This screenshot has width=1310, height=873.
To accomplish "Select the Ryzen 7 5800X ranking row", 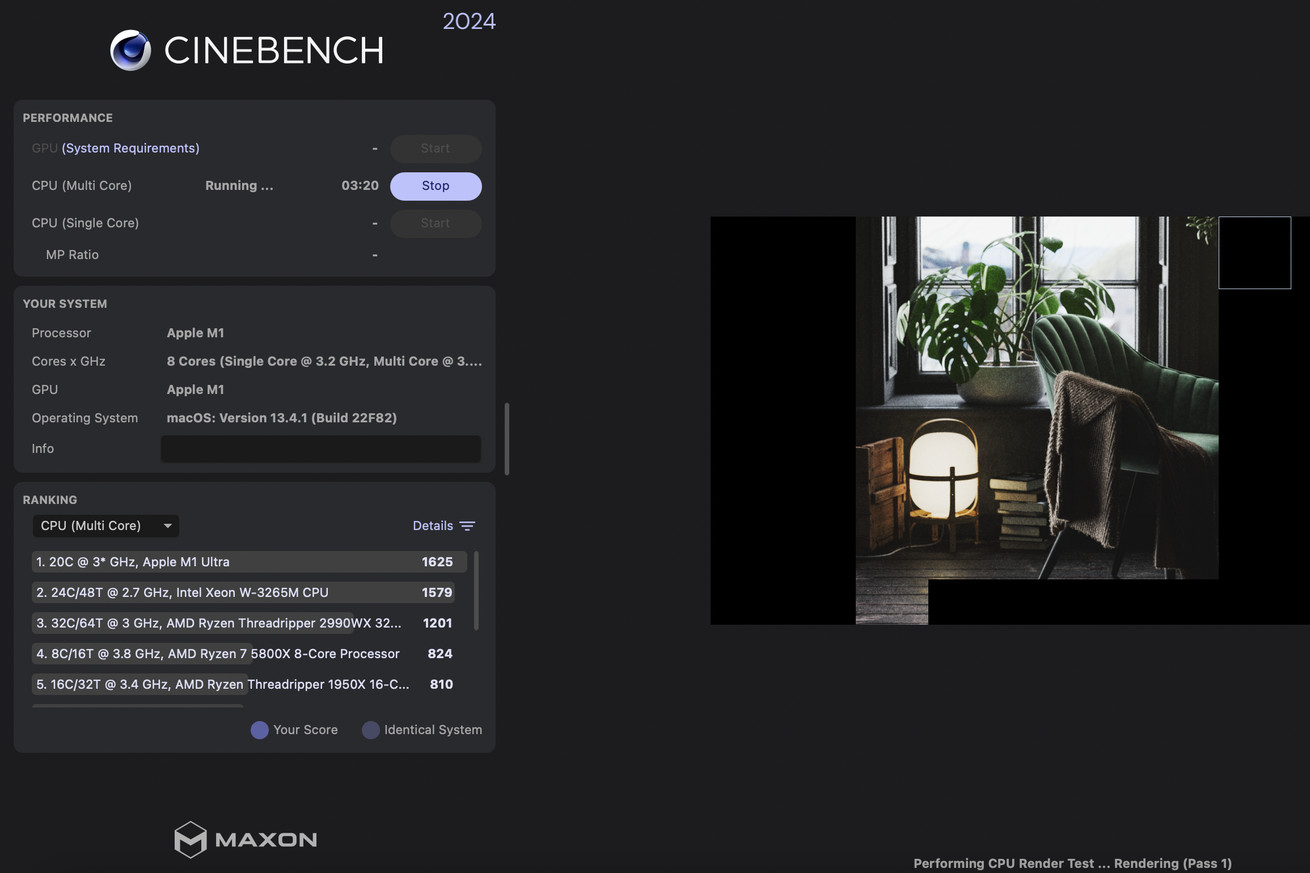I will tap(249, 654).
